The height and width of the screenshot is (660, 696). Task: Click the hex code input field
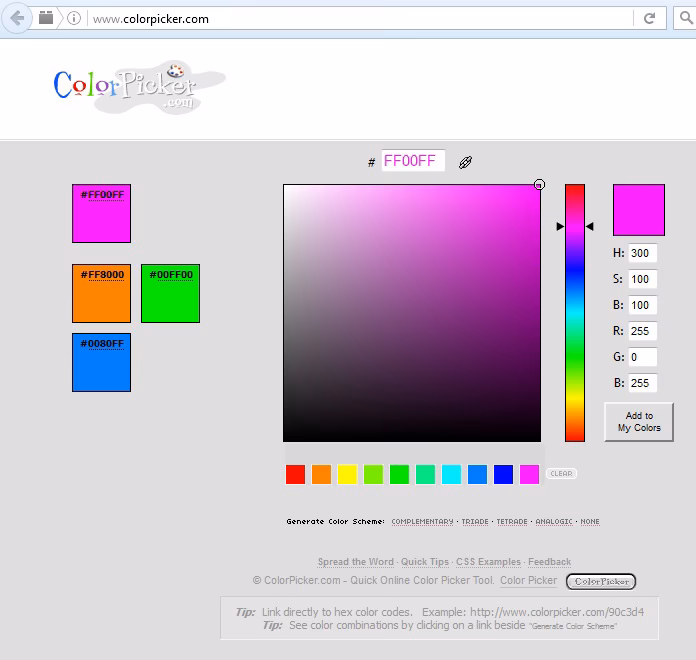(x=412, y=161)
